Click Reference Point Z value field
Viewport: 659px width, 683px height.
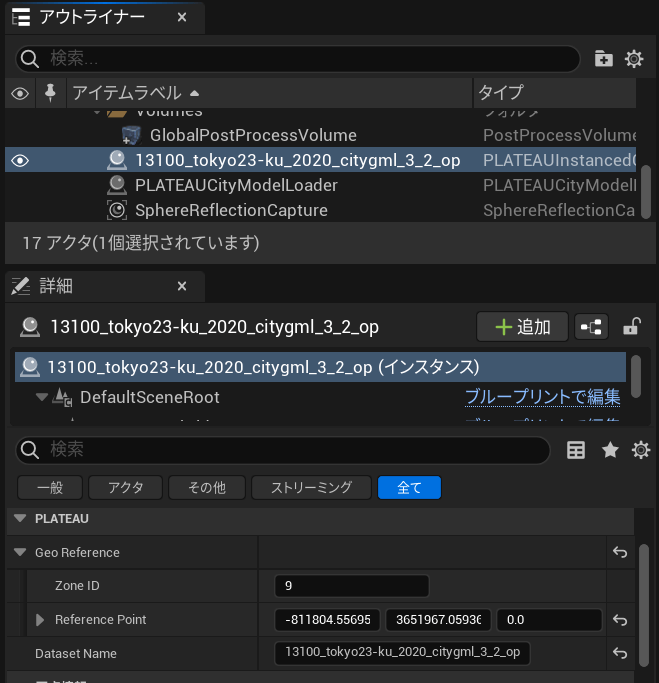coord(549,620)
